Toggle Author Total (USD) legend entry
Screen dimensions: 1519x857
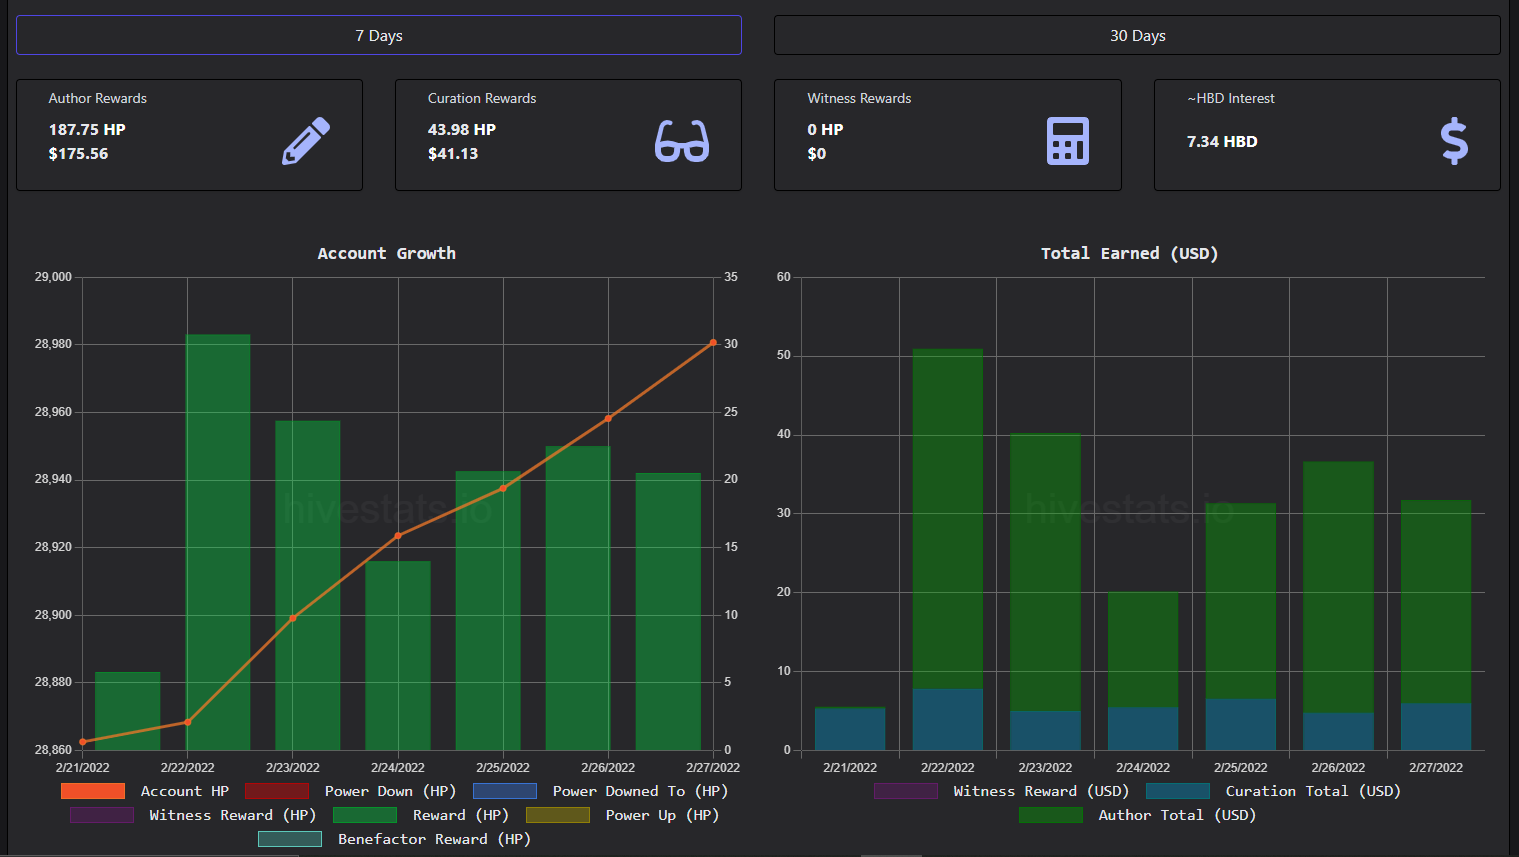[x=1137, y=815]
